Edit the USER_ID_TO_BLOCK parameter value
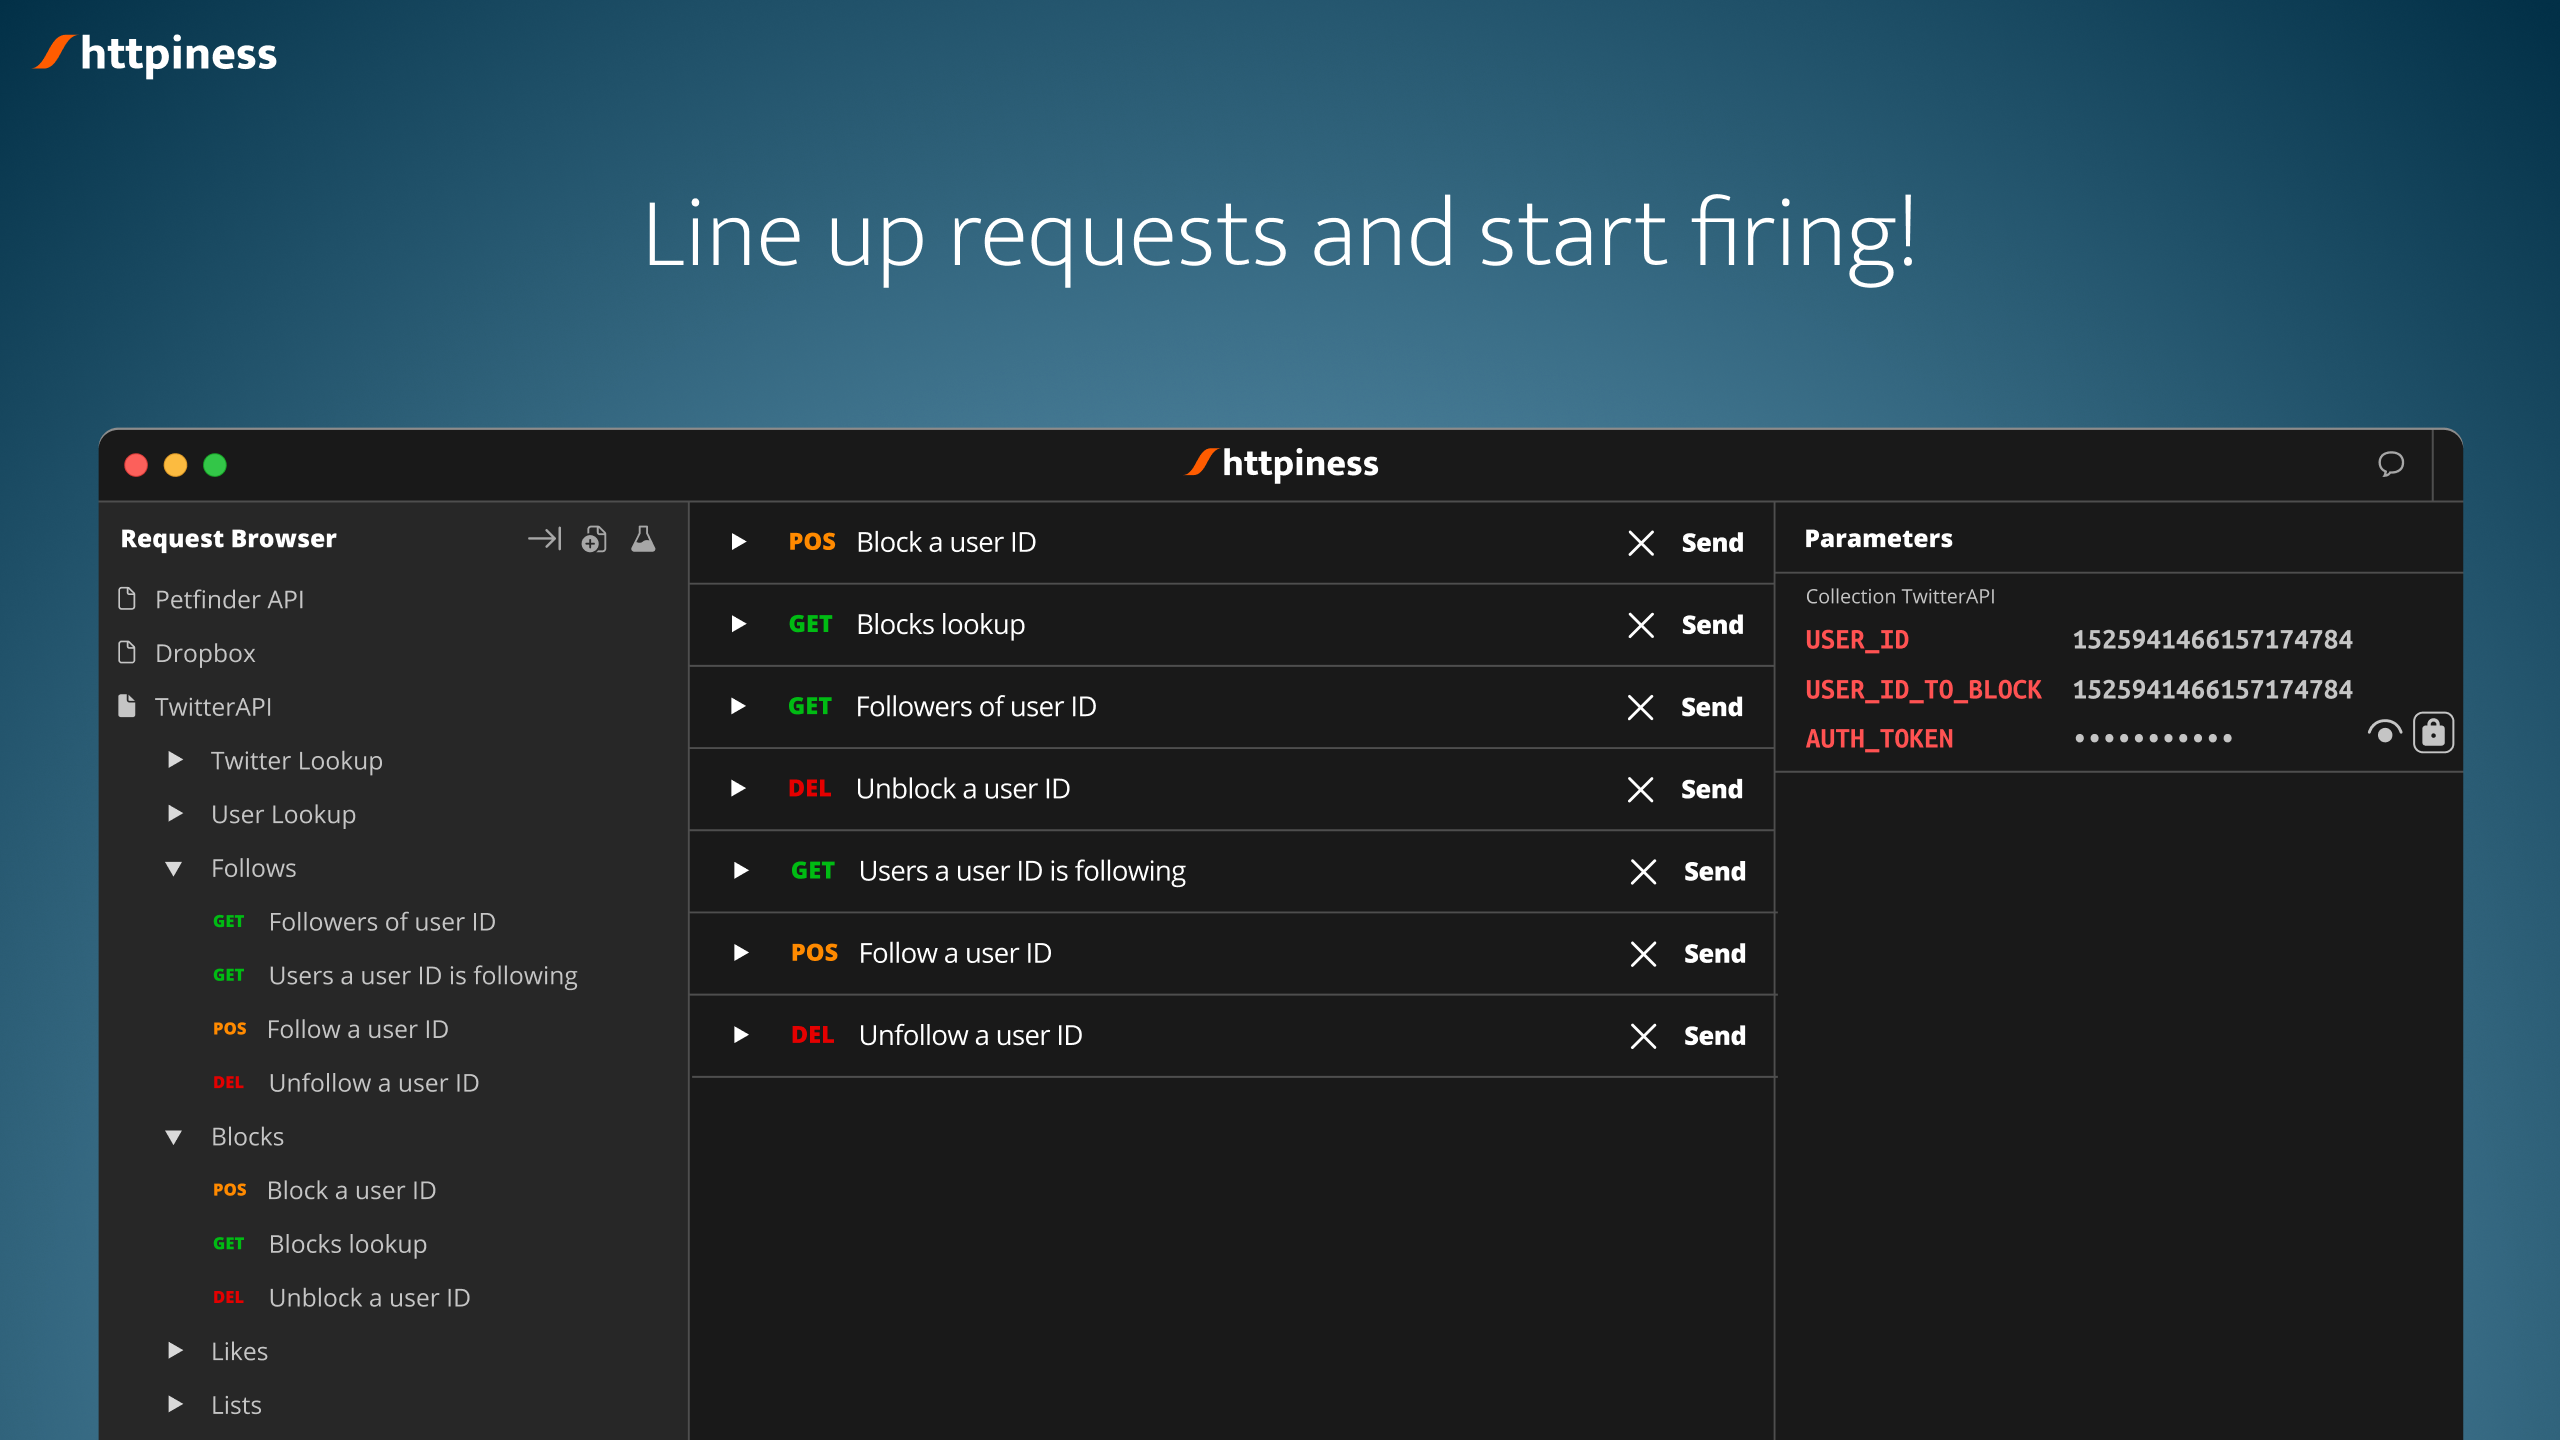This screenshot has width=2560, height=1440. [2212, 690]
